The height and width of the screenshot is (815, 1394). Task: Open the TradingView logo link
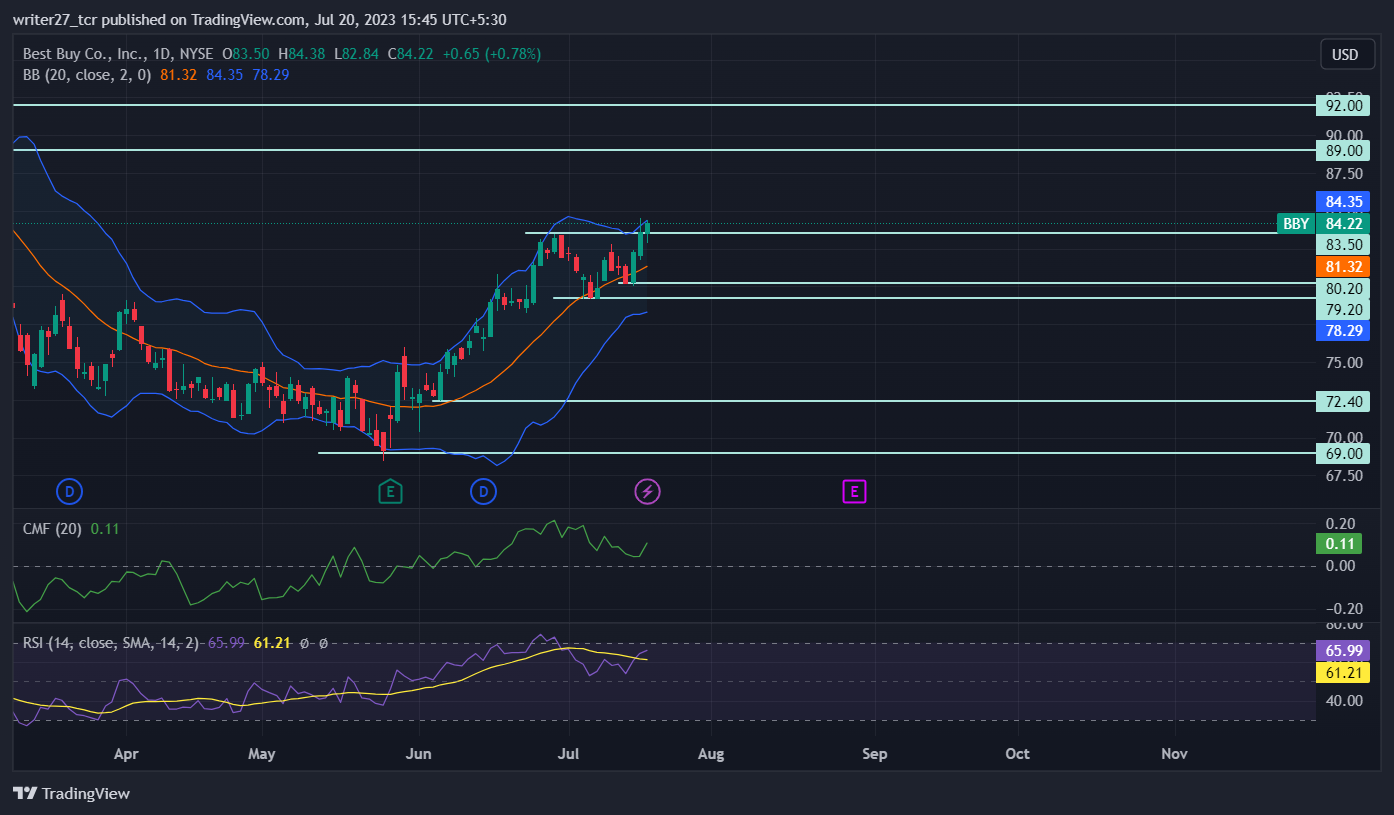coord(72,793)
